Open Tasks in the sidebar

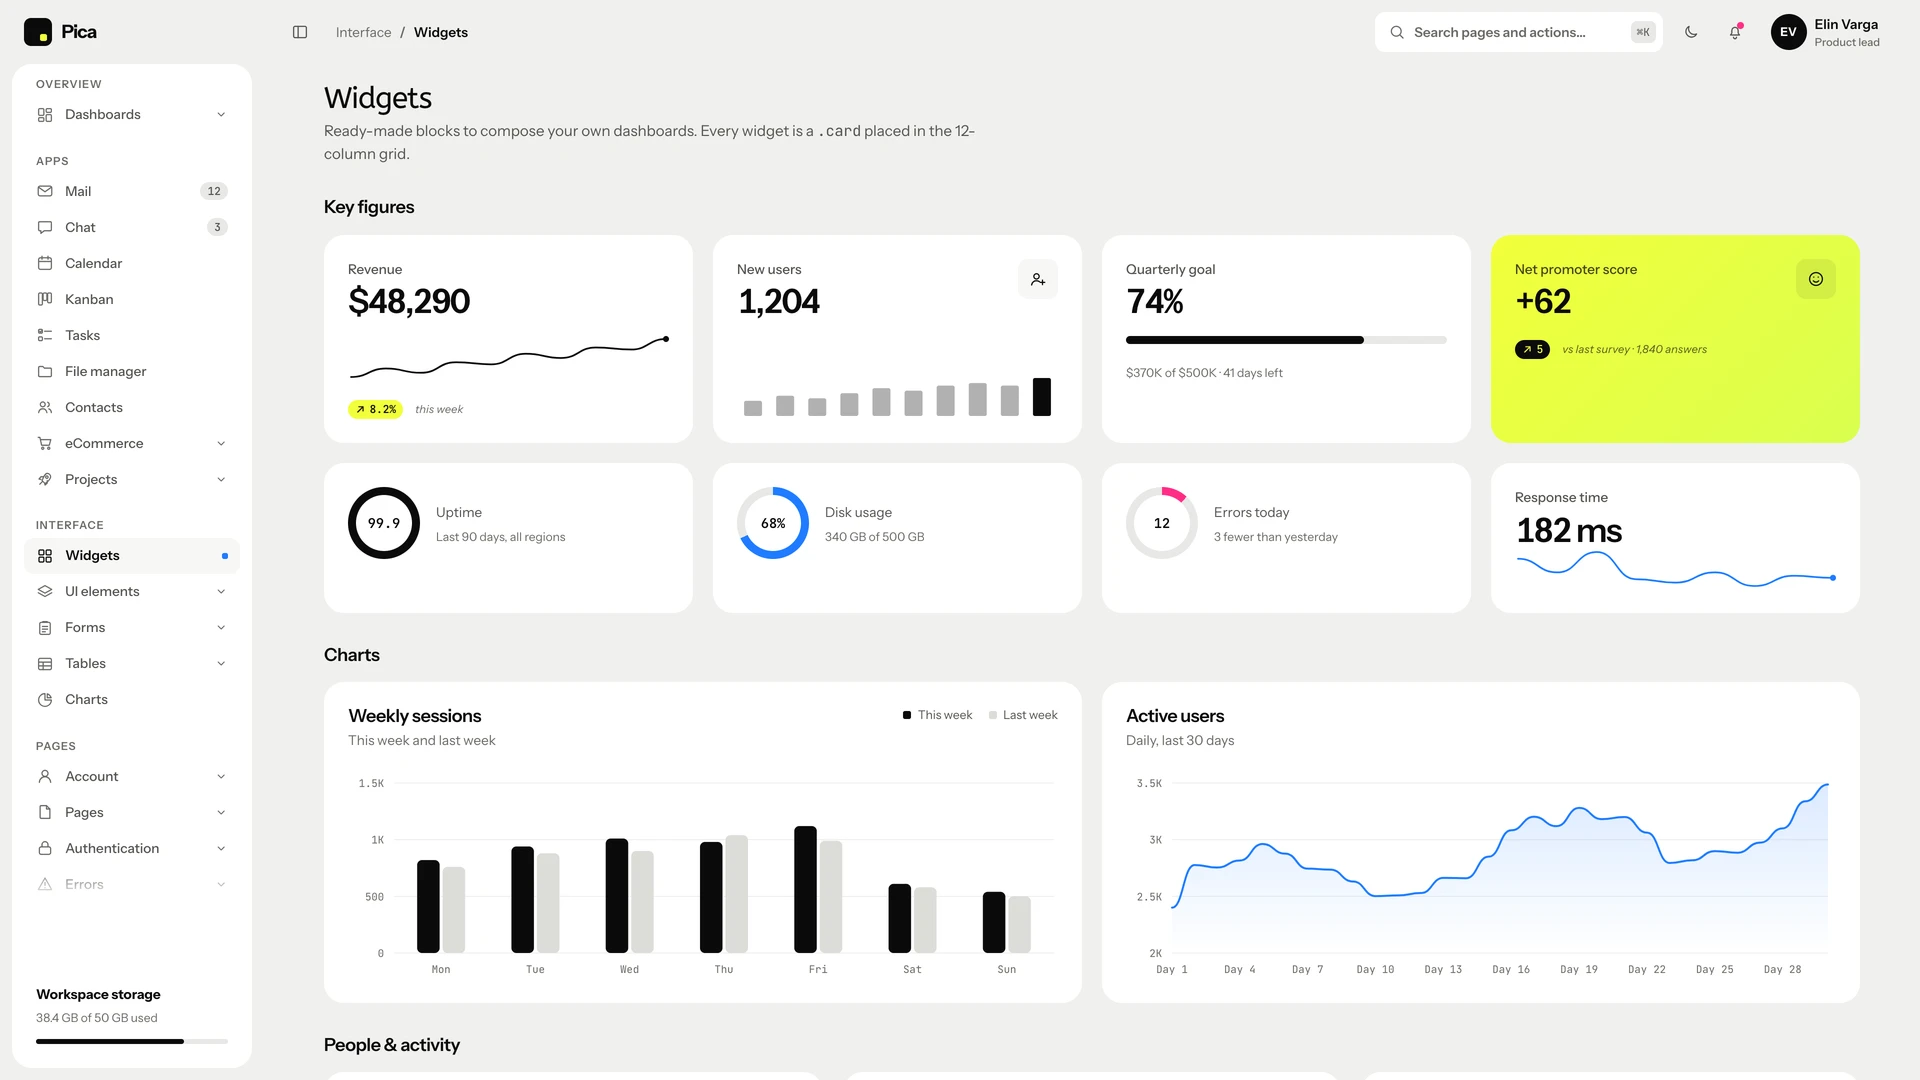pos(132,335)
